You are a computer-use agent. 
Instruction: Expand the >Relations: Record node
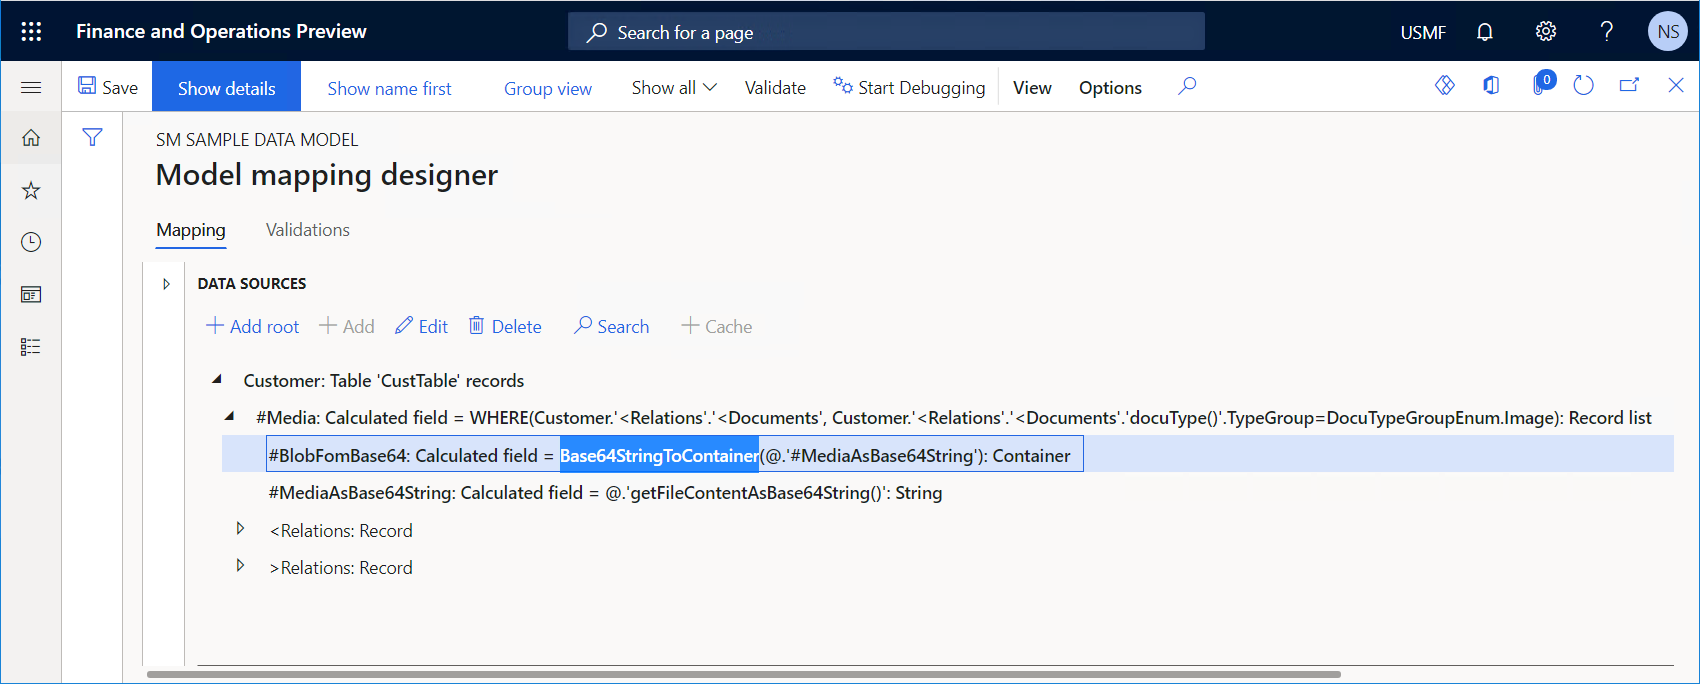(240, 565)
